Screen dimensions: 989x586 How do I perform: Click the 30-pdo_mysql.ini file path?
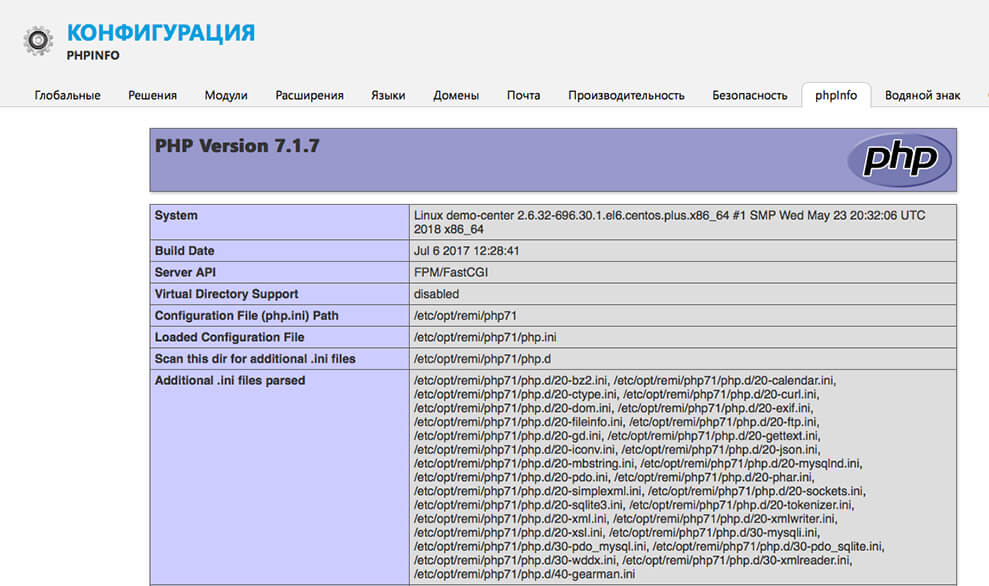[530, 546]
